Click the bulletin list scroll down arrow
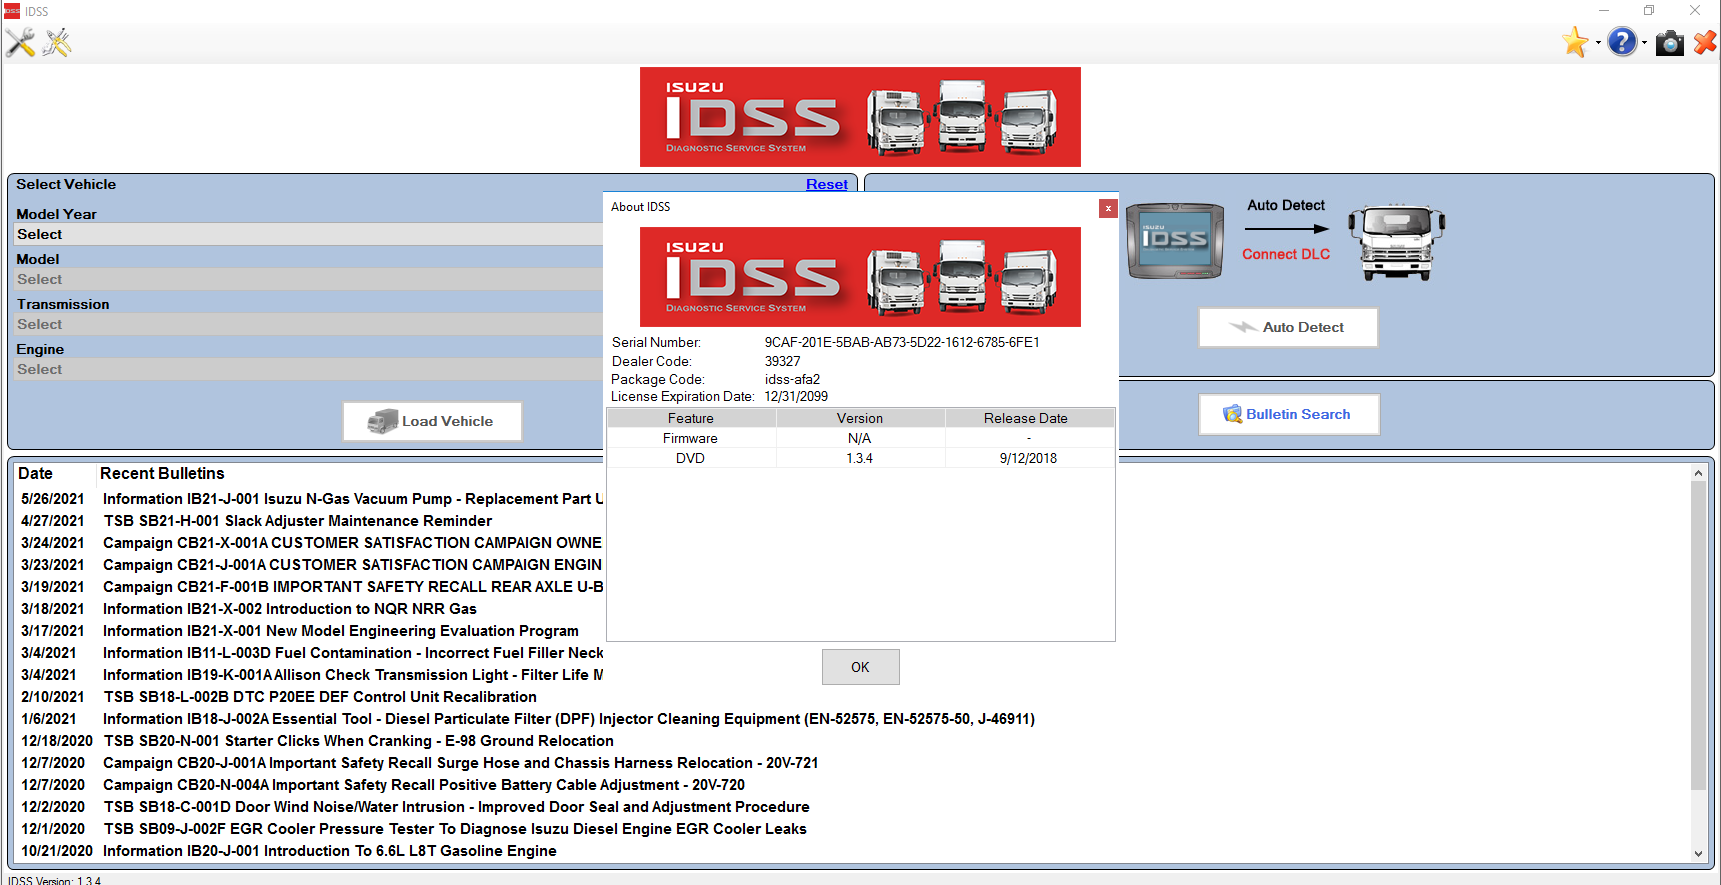Screen dimensions: 1721x885 click(x=1698, y=853)
